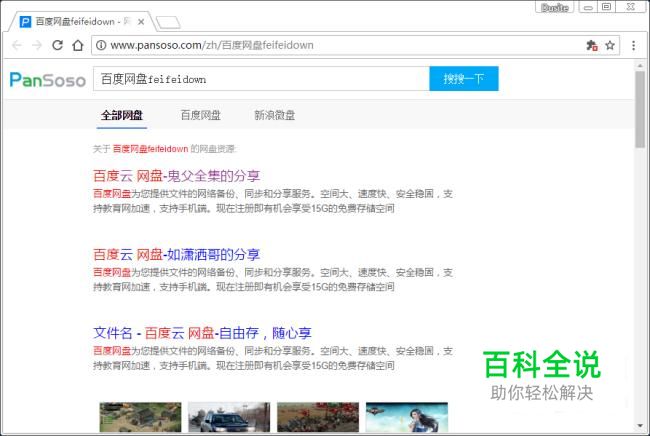The height and width of the screenshot is (436, 650).
Task: Switch to the 百度网盘 tab
Action: coord(201,115)
